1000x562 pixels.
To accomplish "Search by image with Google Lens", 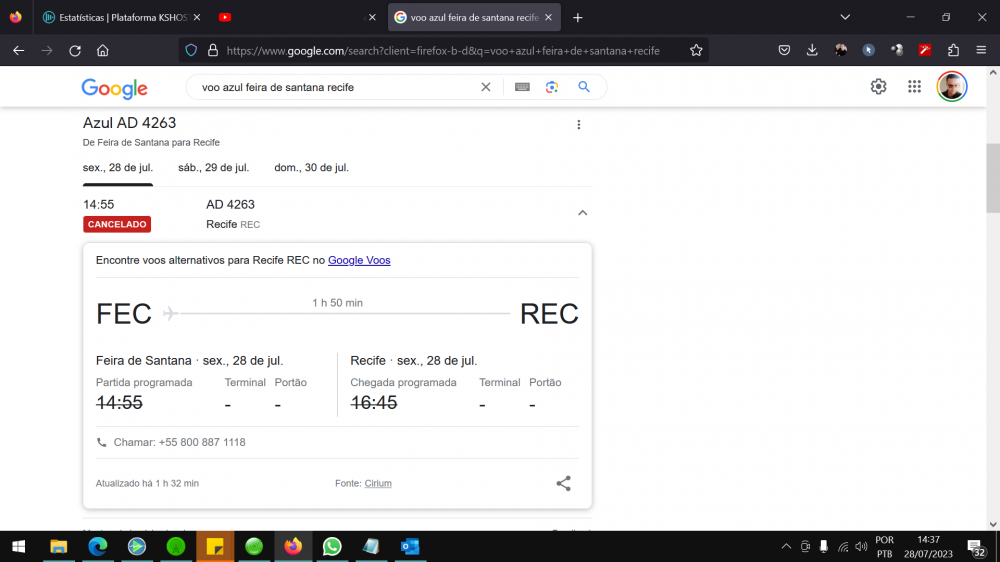I will pyautogui.click(x=552, y=87).
